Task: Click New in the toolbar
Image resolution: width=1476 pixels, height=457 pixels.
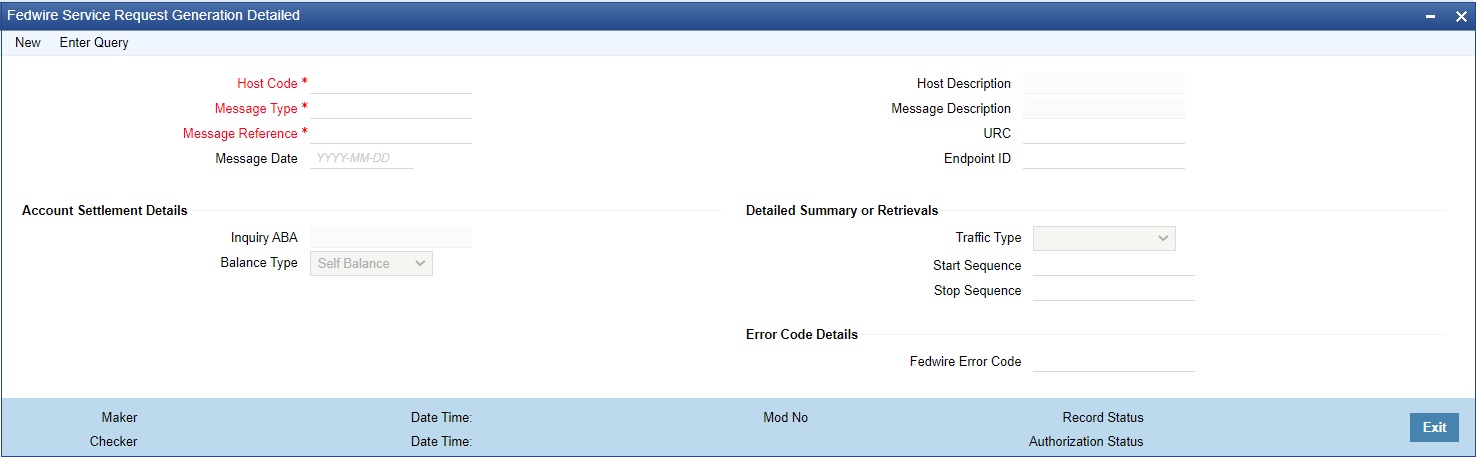Action: click(x=28, y=43)
